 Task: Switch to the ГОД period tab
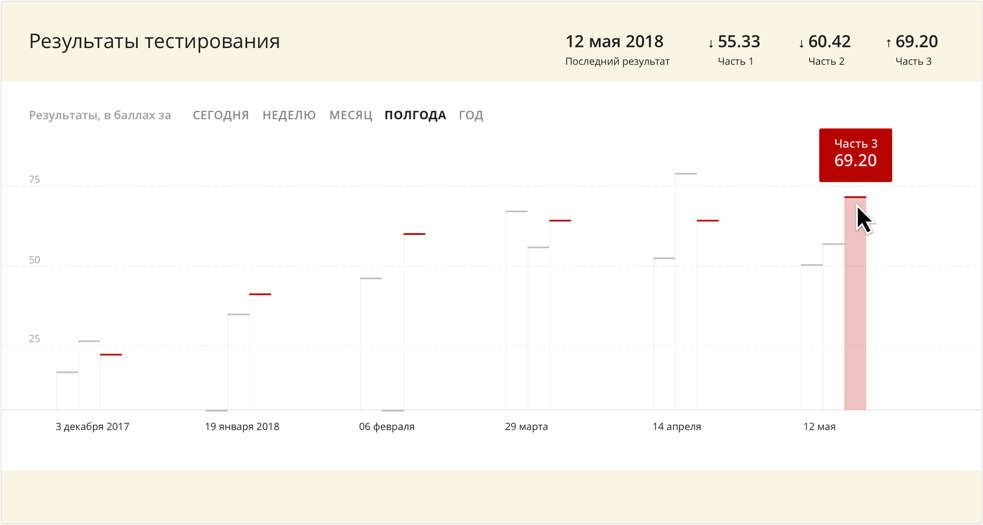471,115
